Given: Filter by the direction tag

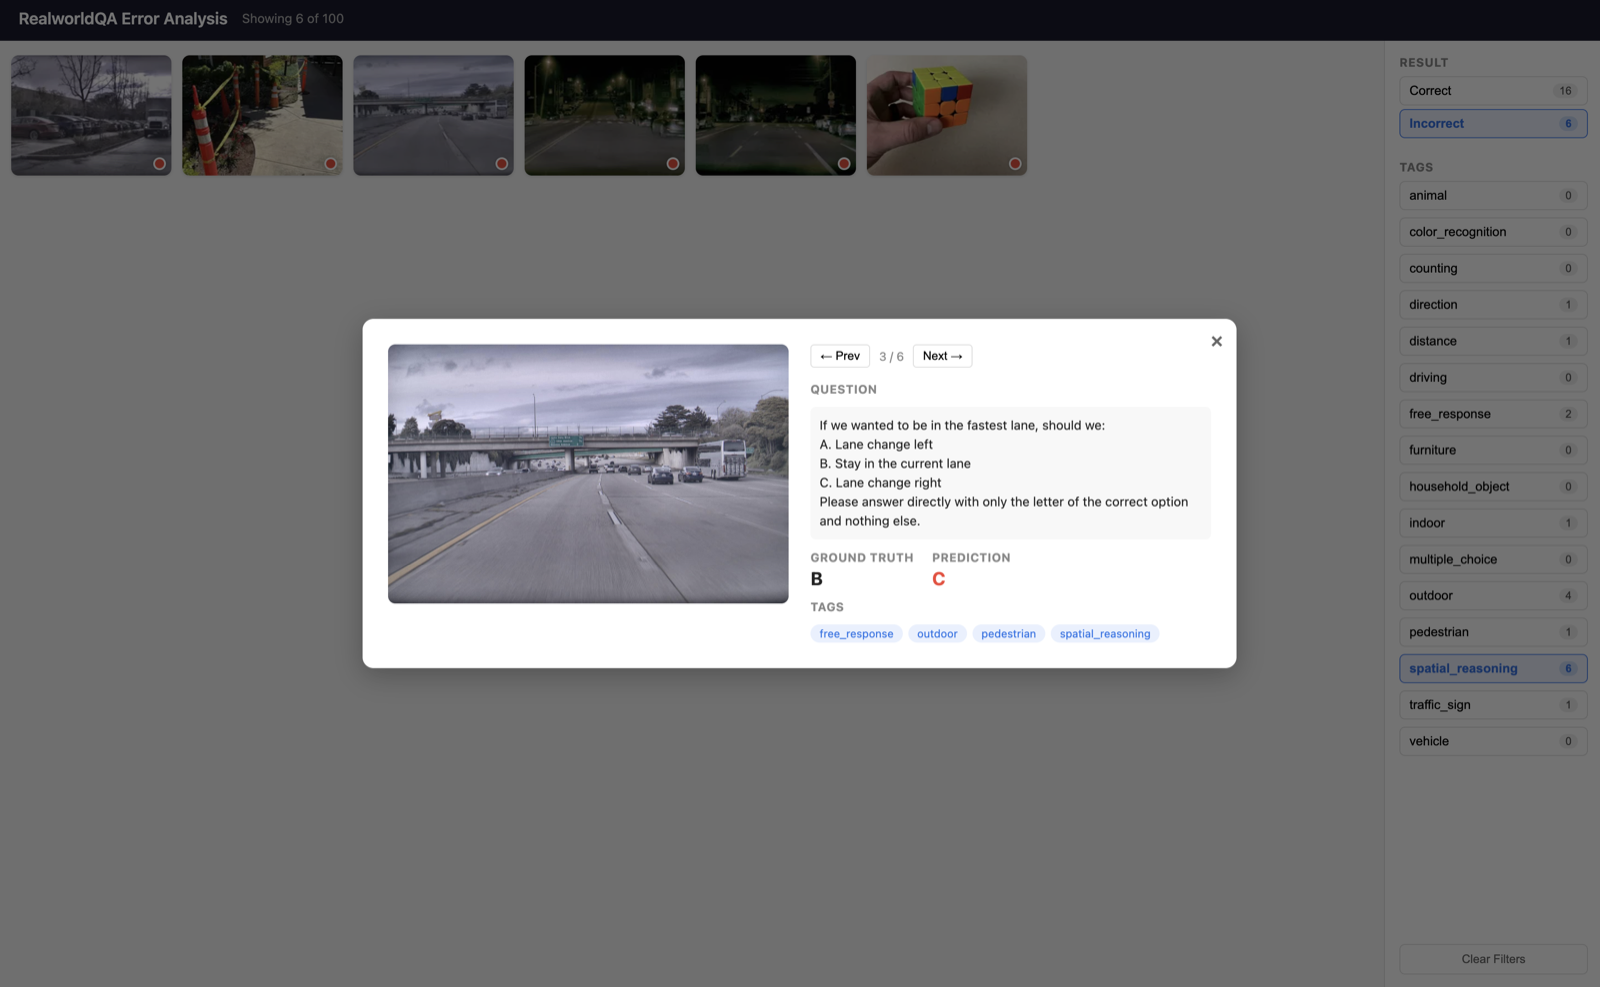Looking at the screenshot, I should point(1493,305).
